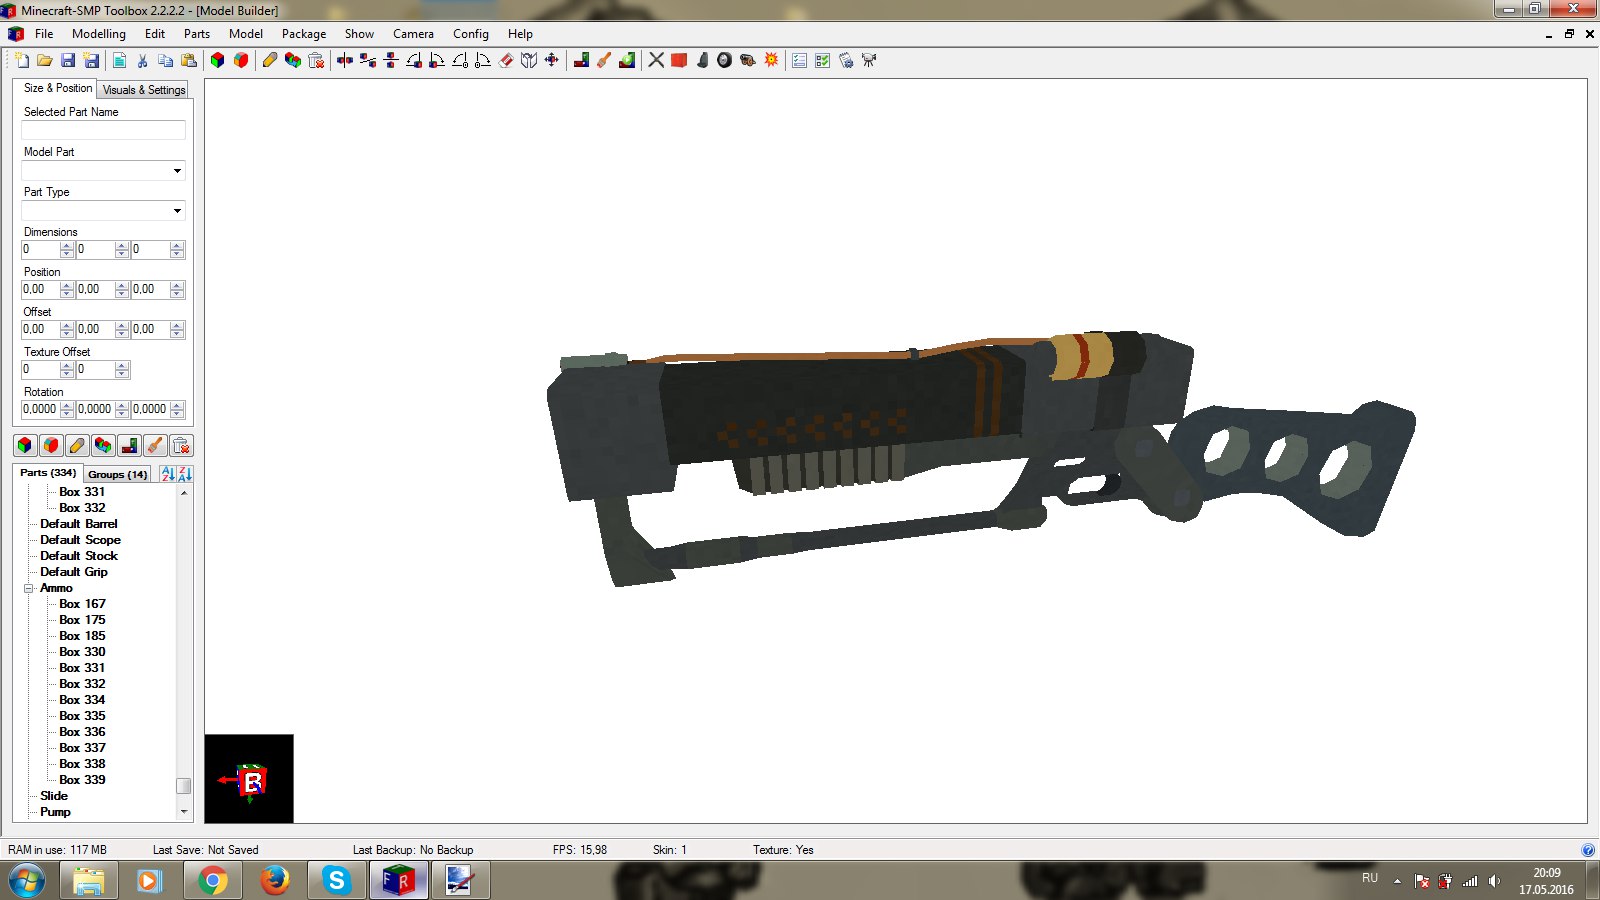Select Box 339 in parts tree
Image resolution: width=1600 pixels, height=900 pixels.
click(82, 780)
